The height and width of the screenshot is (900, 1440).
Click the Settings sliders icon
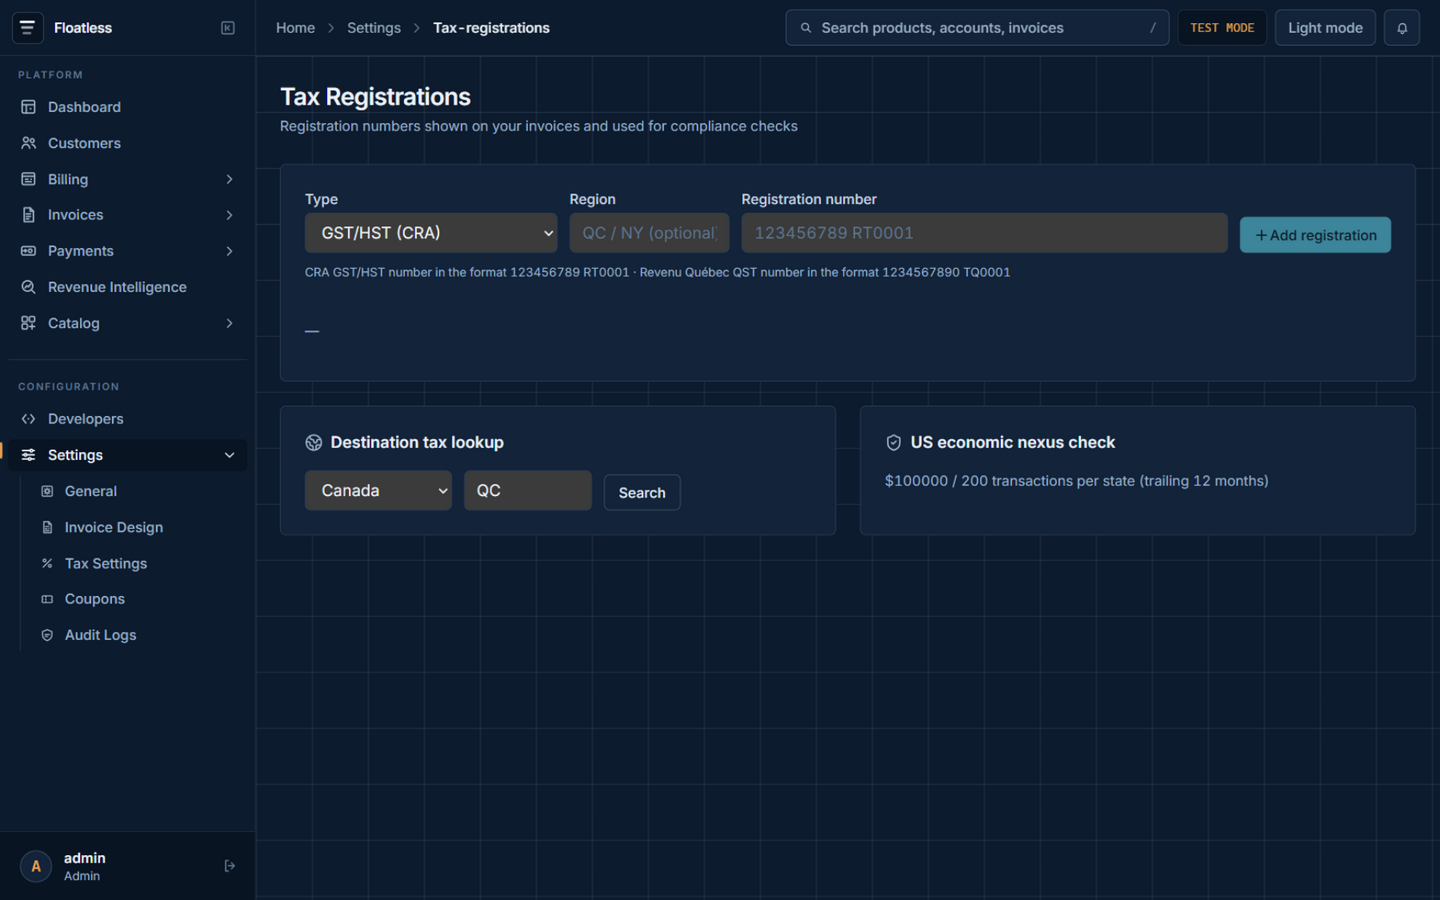click(x=28, y=455)
